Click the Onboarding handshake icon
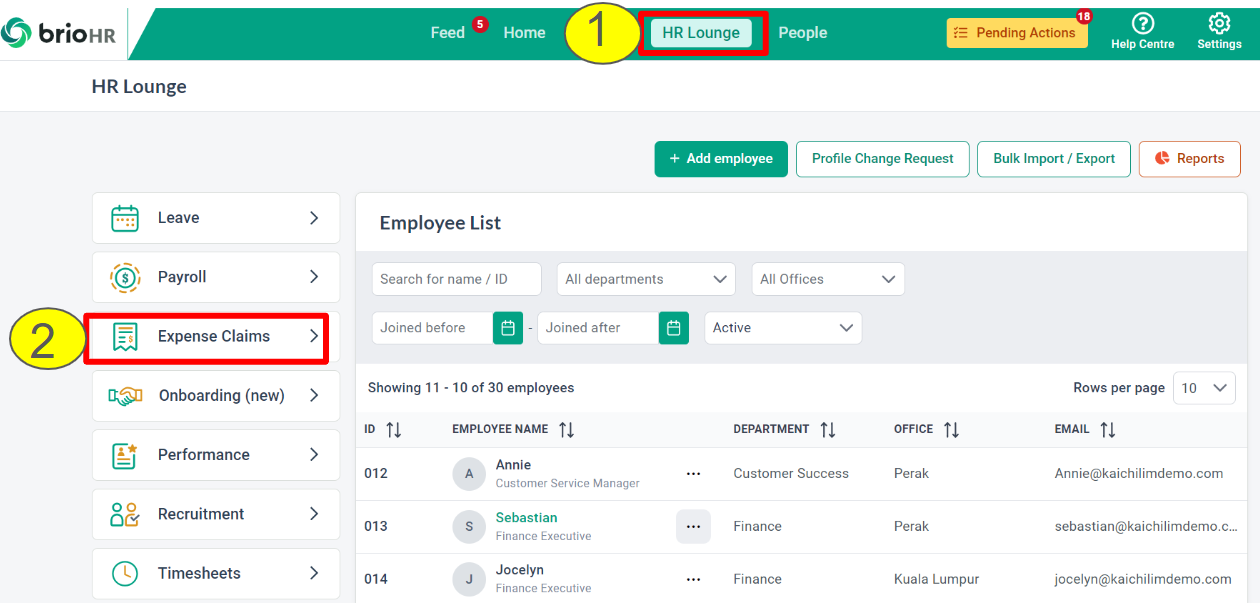This screenshot has width=1260, height=616. click(x=125, y=396)
